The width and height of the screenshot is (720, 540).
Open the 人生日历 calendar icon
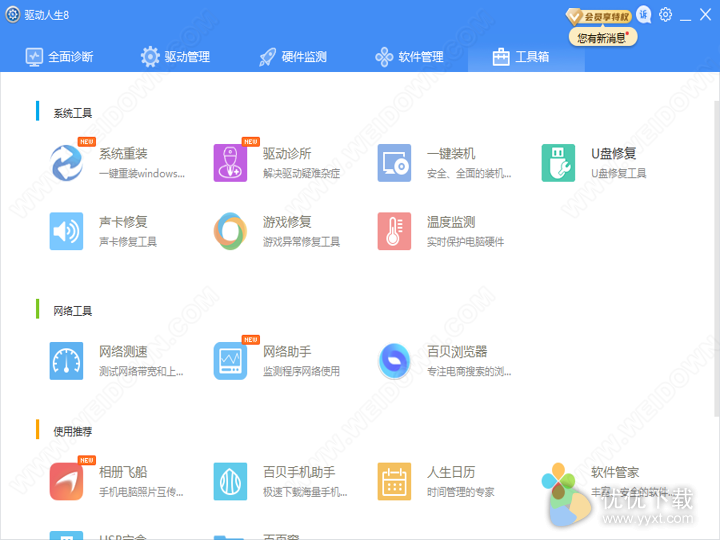[394, 481]
